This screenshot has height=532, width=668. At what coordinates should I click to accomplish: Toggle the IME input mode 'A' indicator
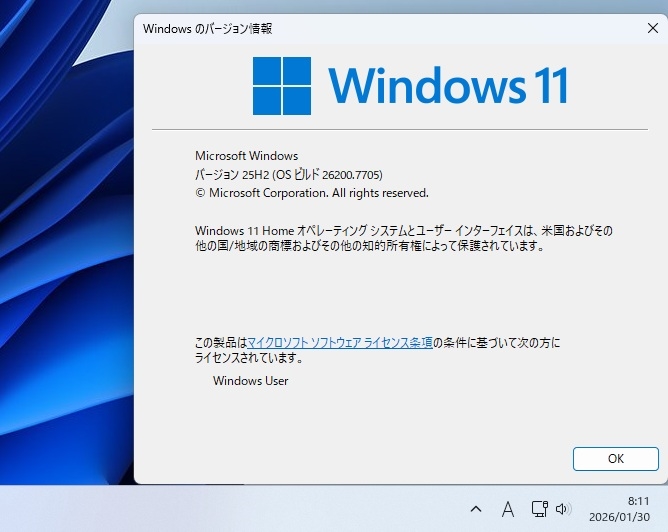[507, 509]
